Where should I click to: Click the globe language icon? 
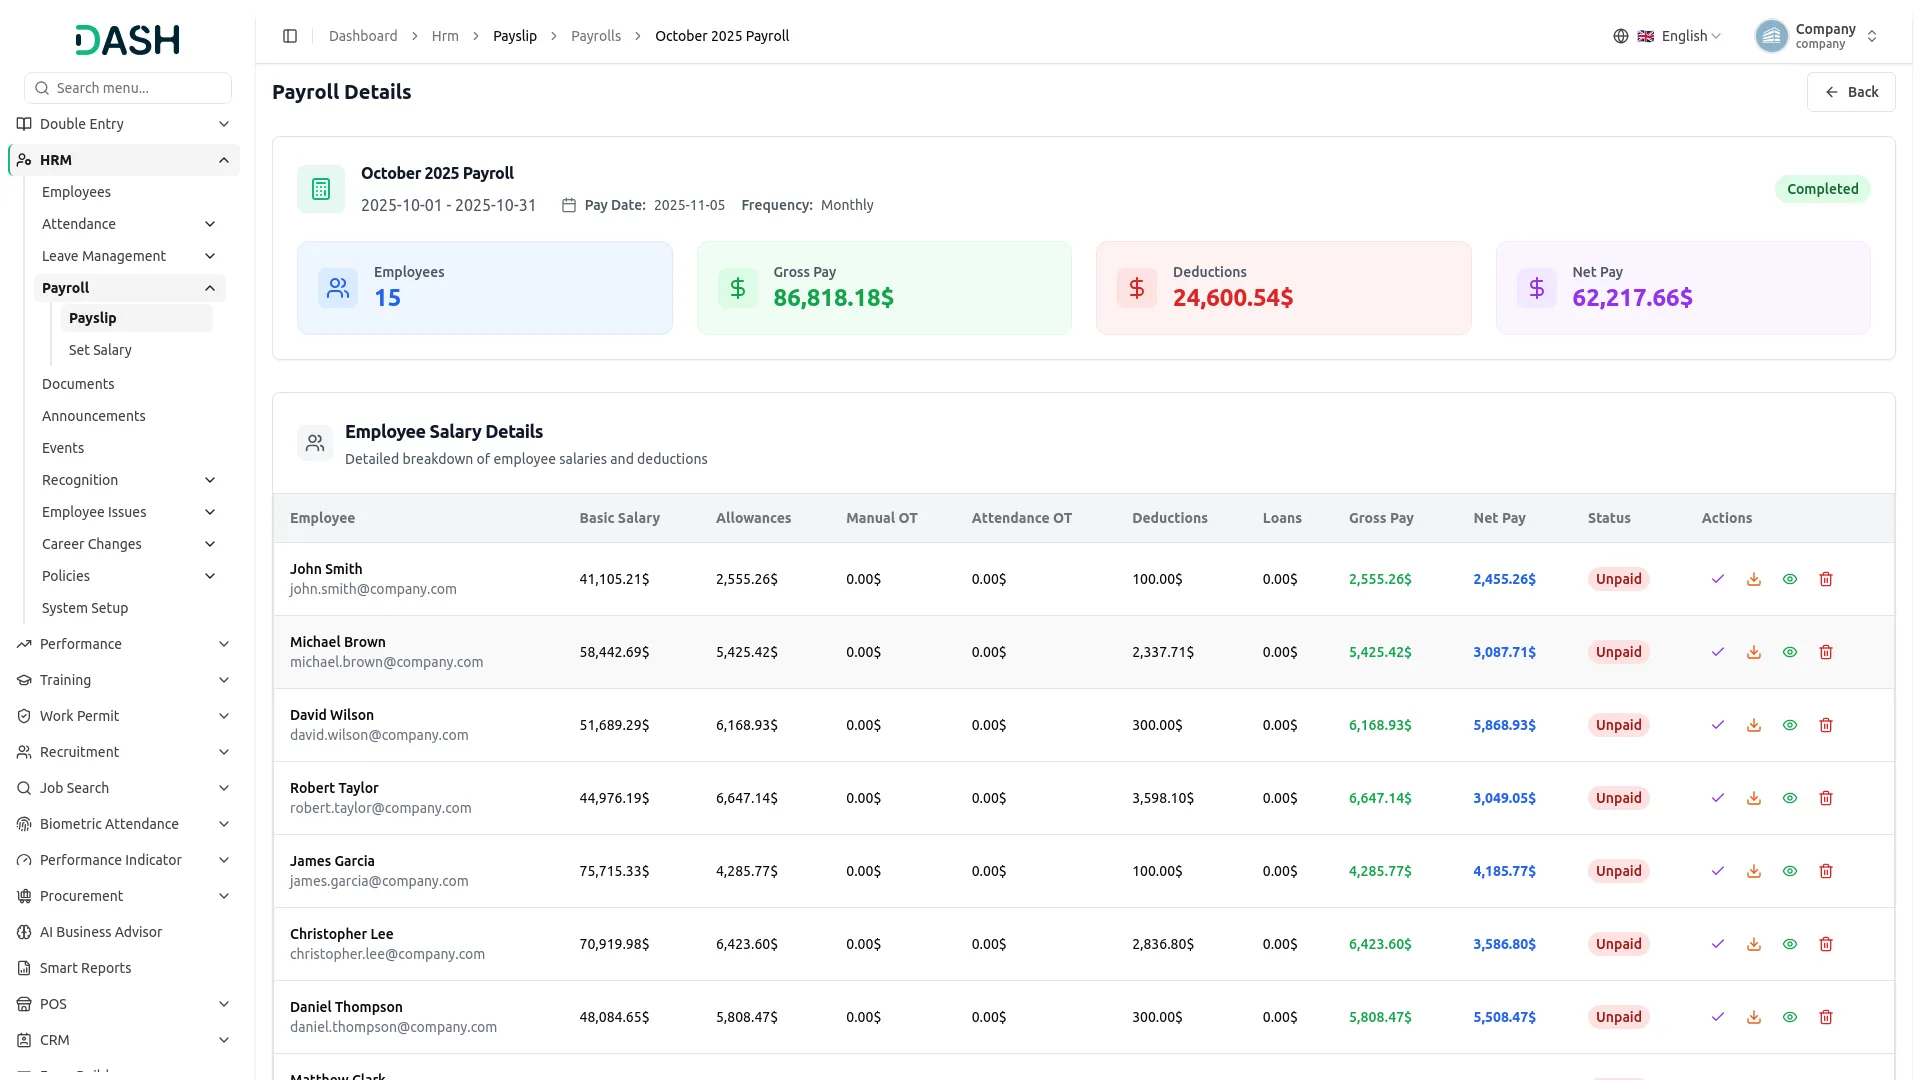pos(1620,36)
